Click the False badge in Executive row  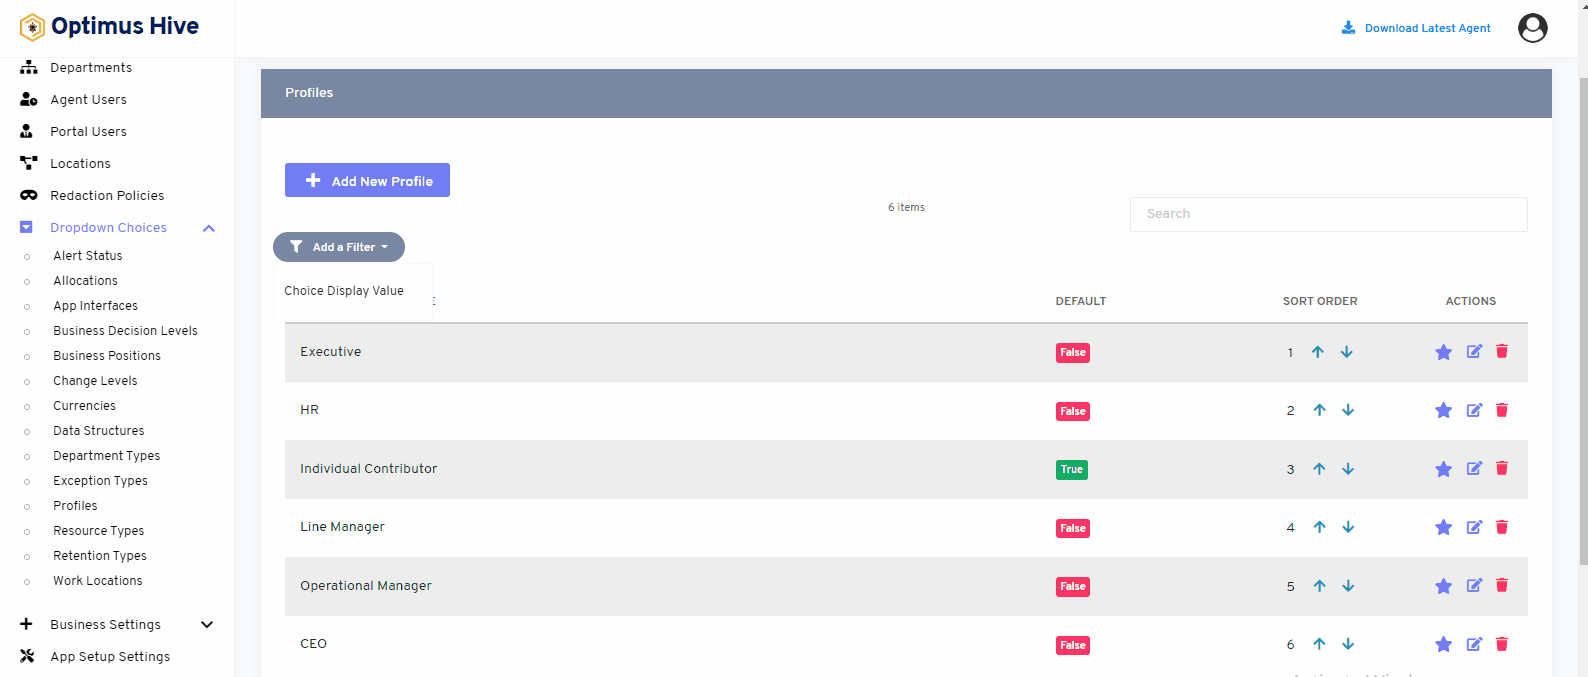click(1073, 353)
